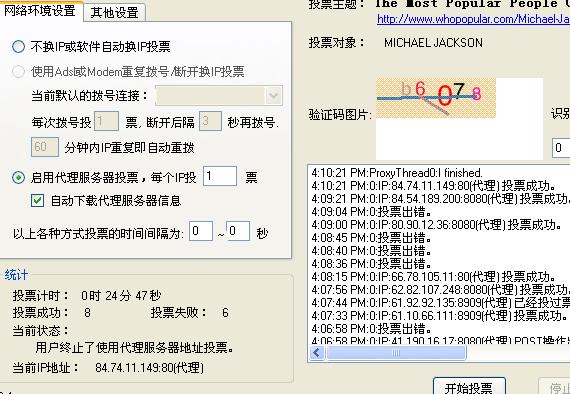The height and width of the screenshot is (394, 570).
Task: Expand the 当前默认的拨号连接 dropdown
Action: [273, 96]
